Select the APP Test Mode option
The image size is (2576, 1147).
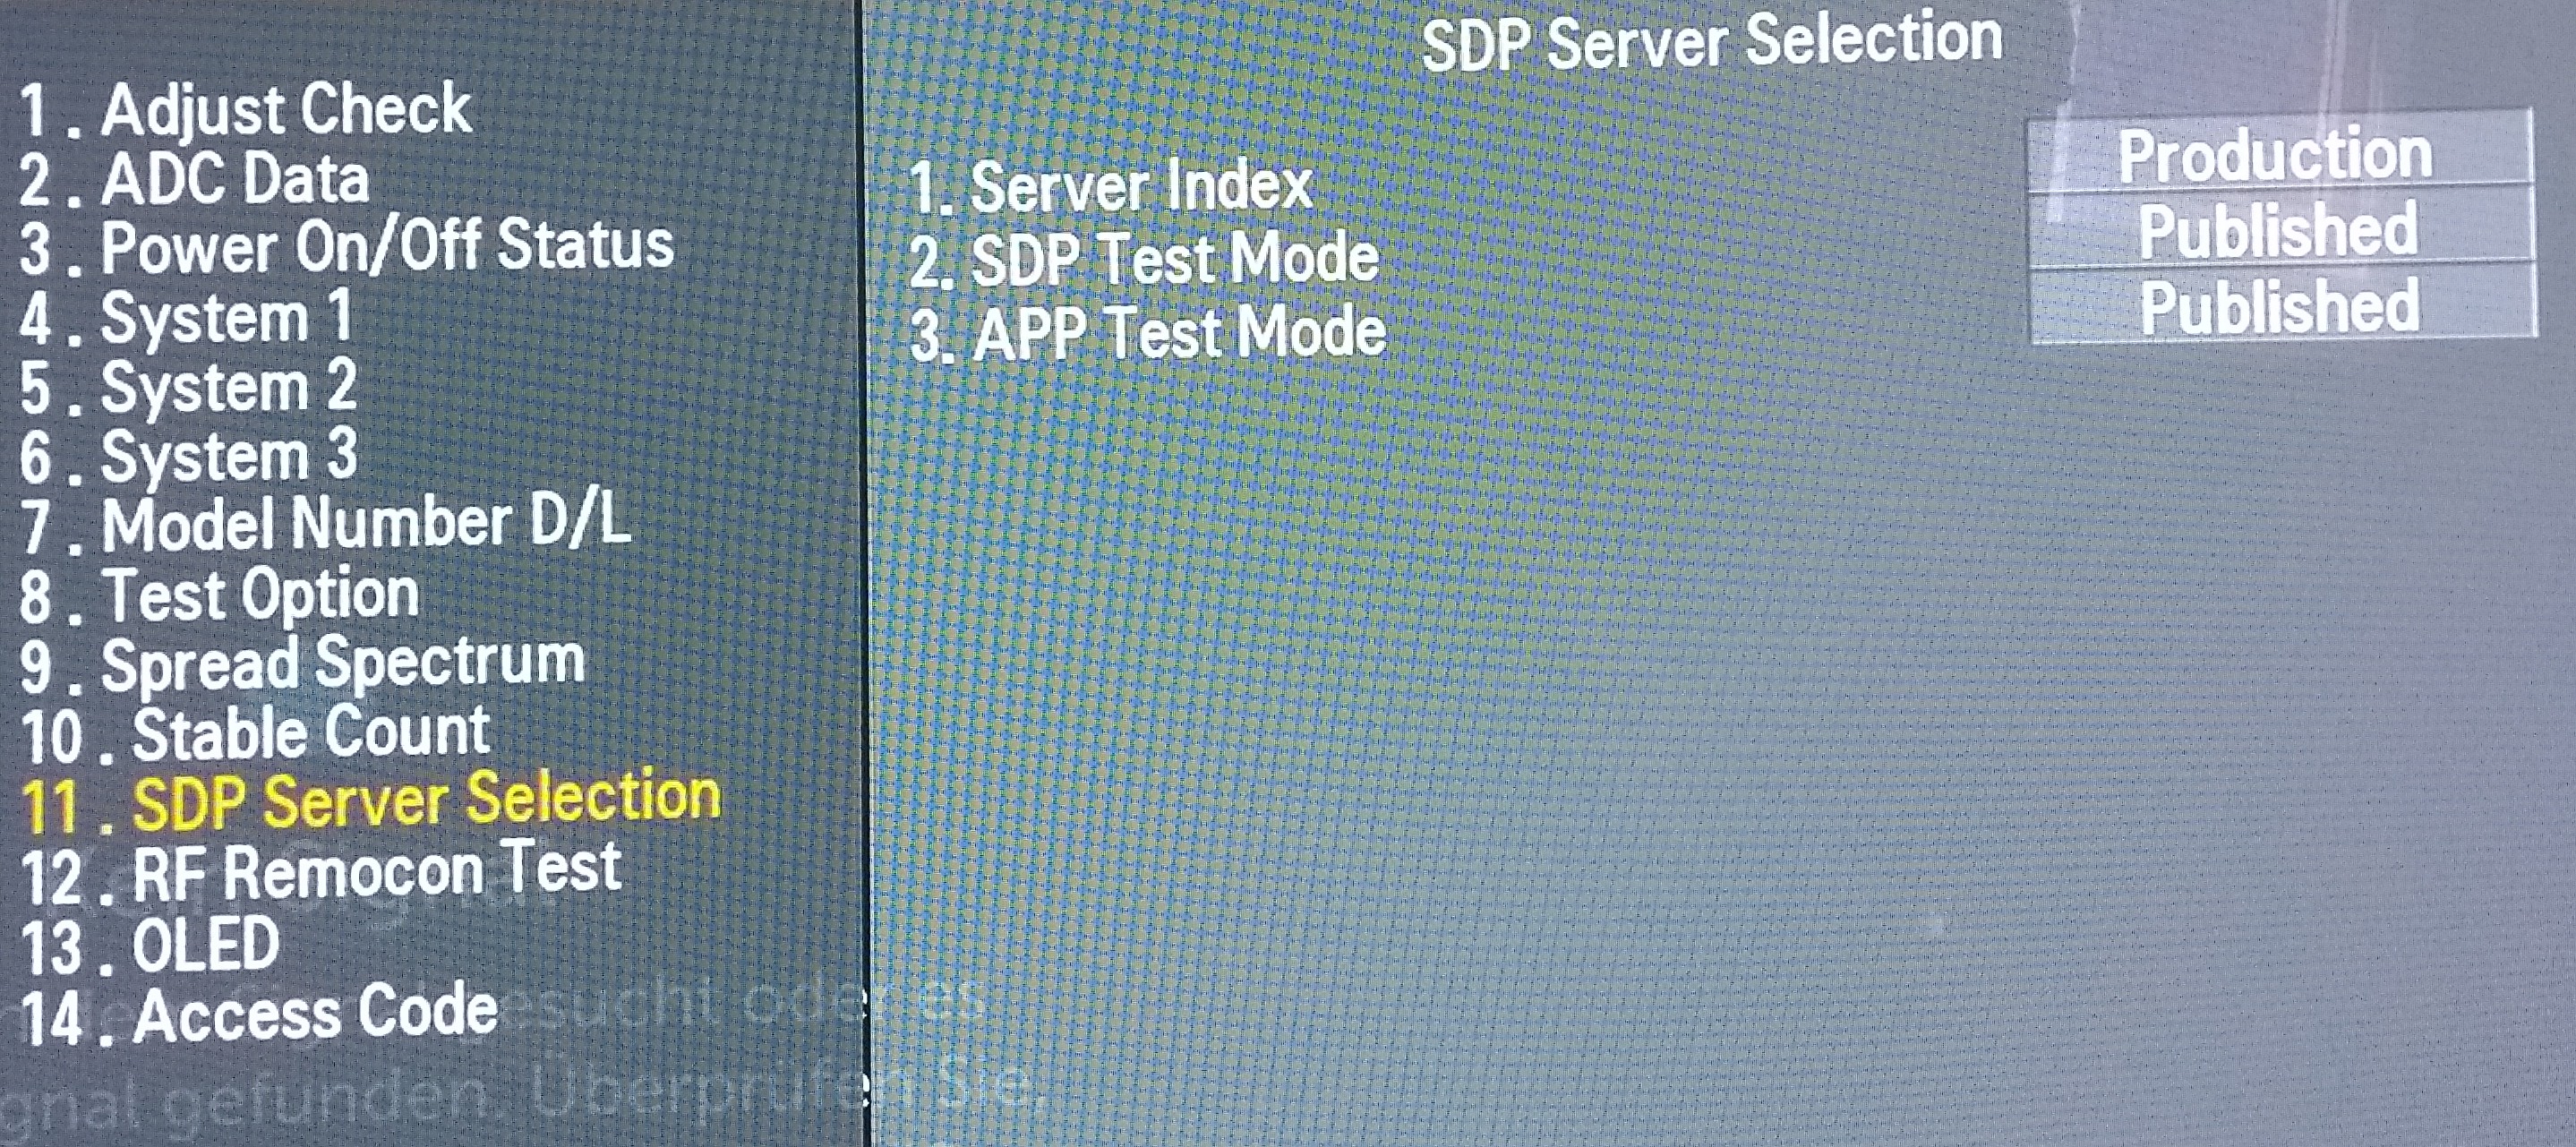(1148, 332)
